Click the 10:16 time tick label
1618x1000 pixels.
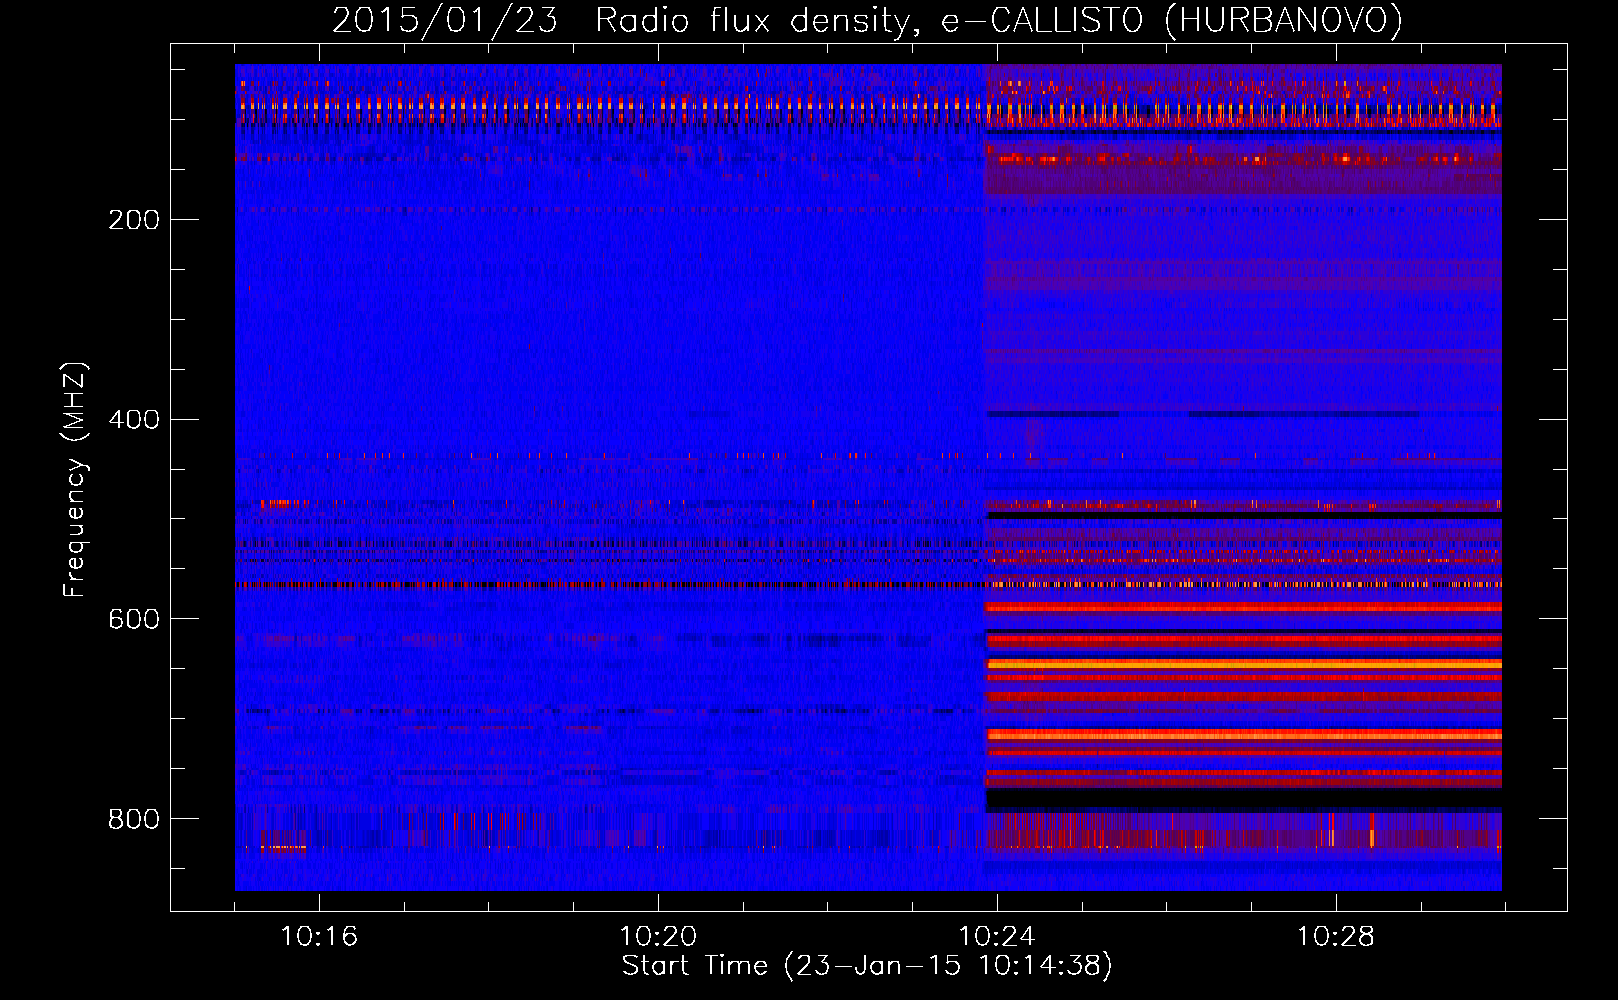coord(319,937)
